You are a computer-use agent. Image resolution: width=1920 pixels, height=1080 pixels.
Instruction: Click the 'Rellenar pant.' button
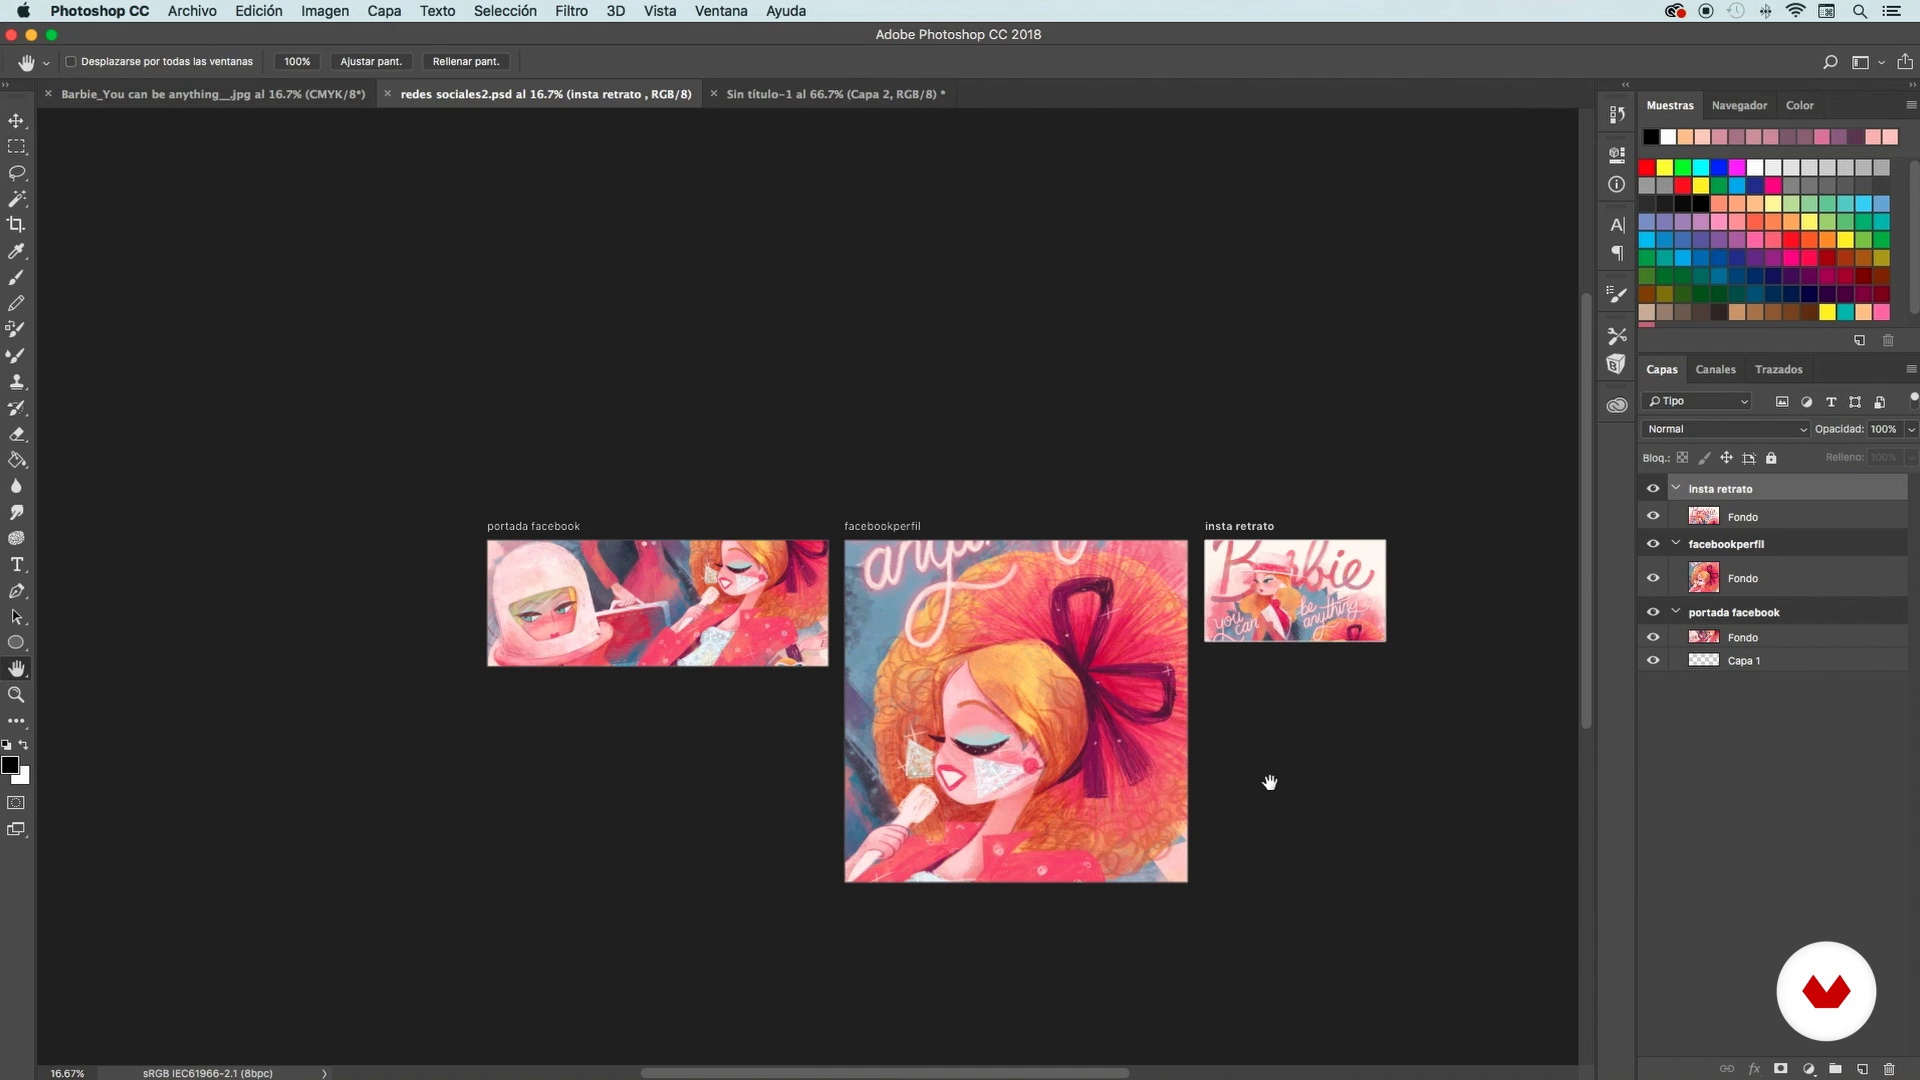[x=466, y=62]
